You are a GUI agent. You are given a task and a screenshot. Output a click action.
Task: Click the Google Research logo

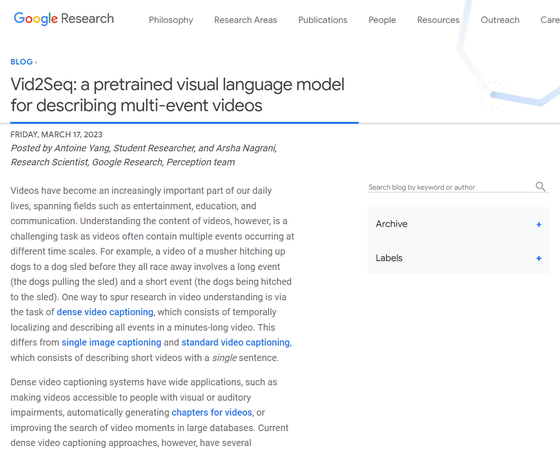(x=64, y=19)
